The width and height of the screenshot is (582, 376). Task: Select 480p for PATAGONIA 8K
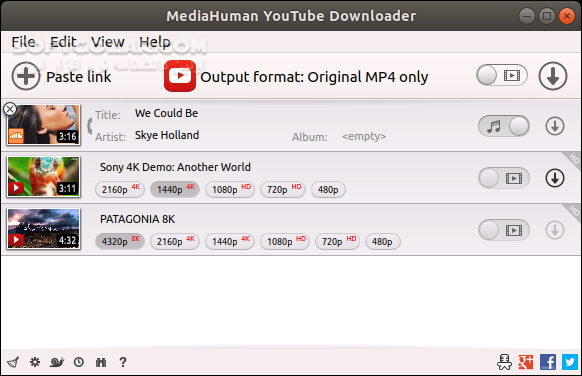pyautogui.click(x=383, y=242)
